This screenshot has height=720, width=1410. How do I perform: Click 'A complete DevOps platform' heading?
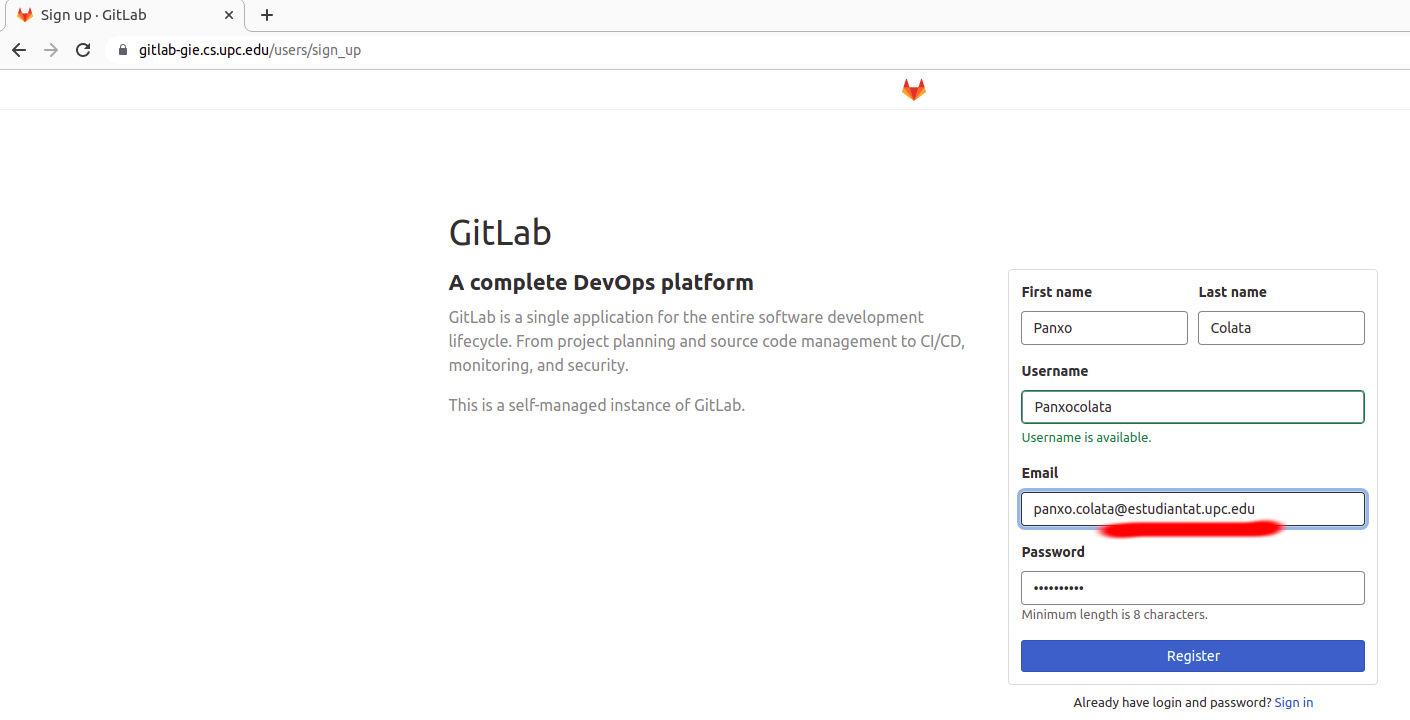tap(601, 283)
